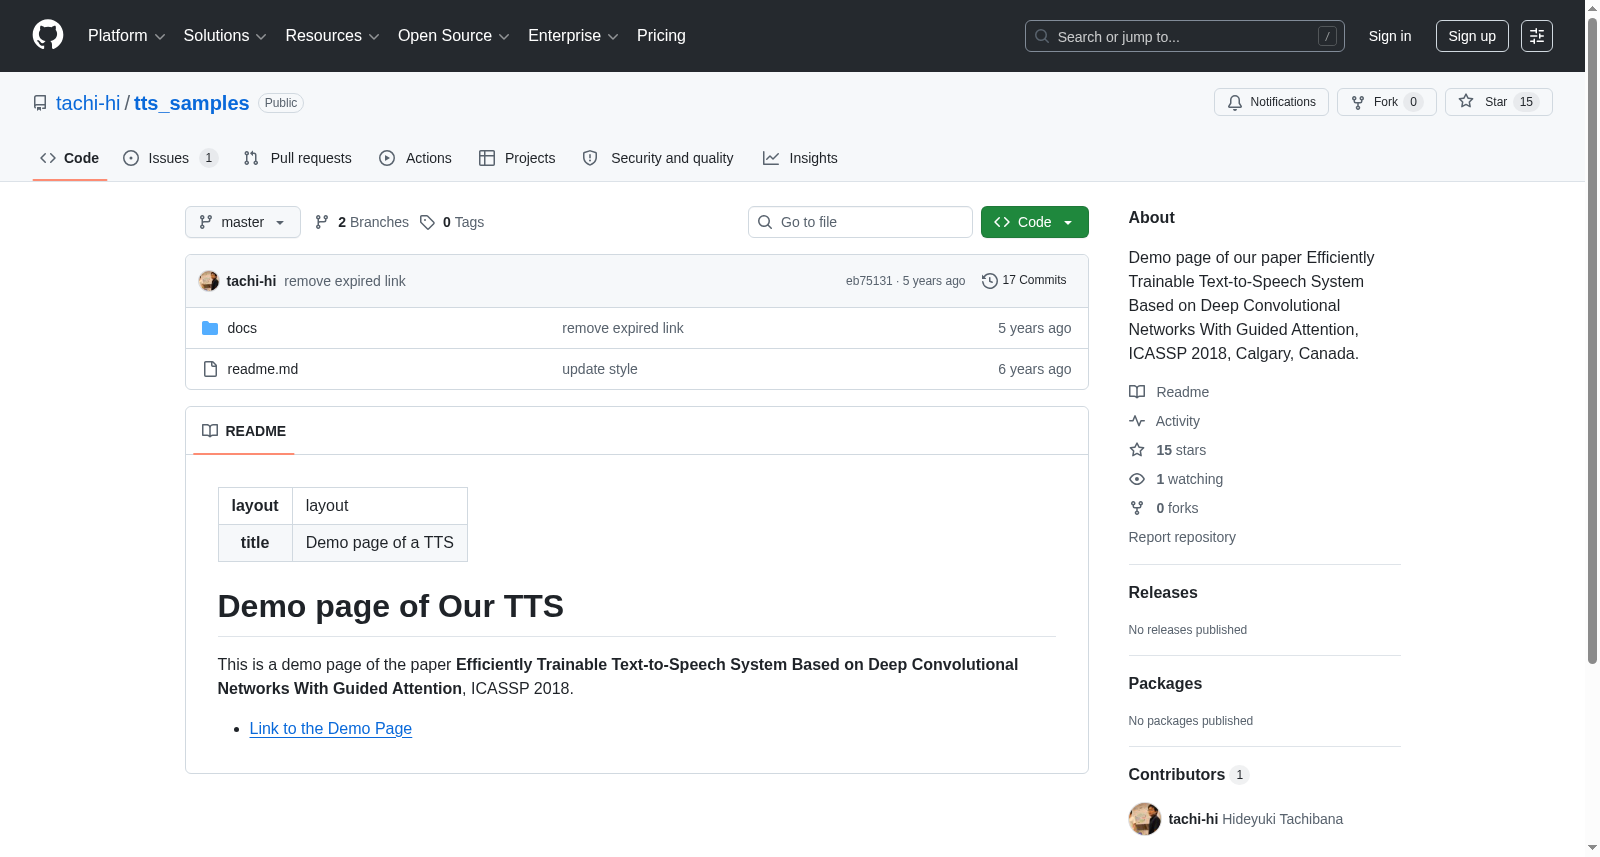
Task: Click the Activity pulse icon in About
Action: point(1137,421)
